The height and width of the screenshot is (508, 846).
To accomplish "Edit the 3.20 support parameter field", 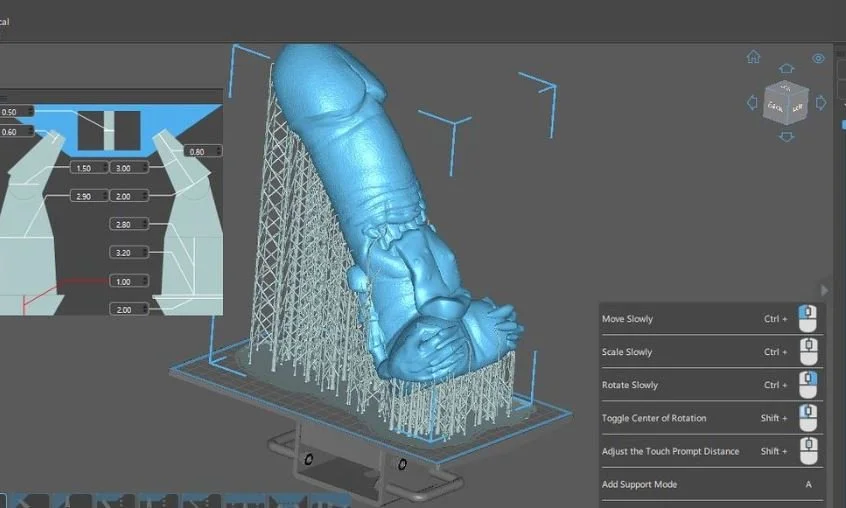I will click(x=129, y=252).
